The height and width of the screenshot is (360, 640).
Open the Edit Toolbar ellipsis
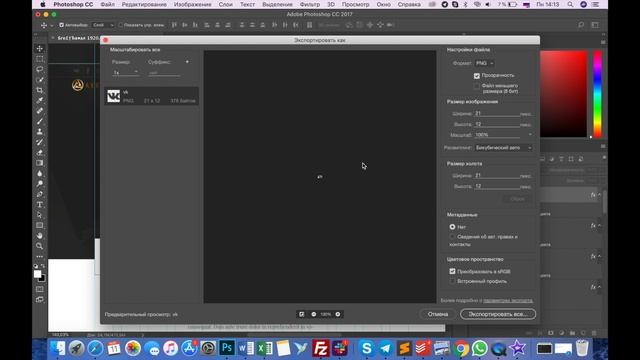point(40,257)
